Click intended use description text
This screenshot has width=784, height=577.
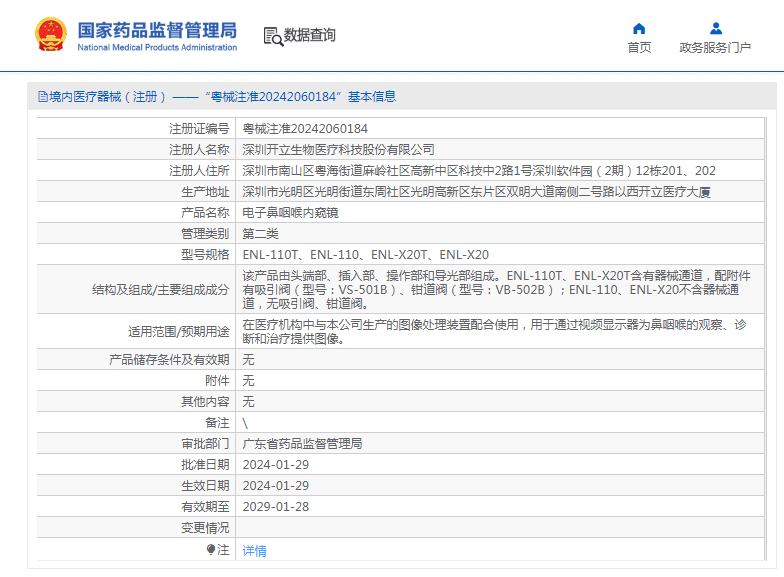(494, 332)
